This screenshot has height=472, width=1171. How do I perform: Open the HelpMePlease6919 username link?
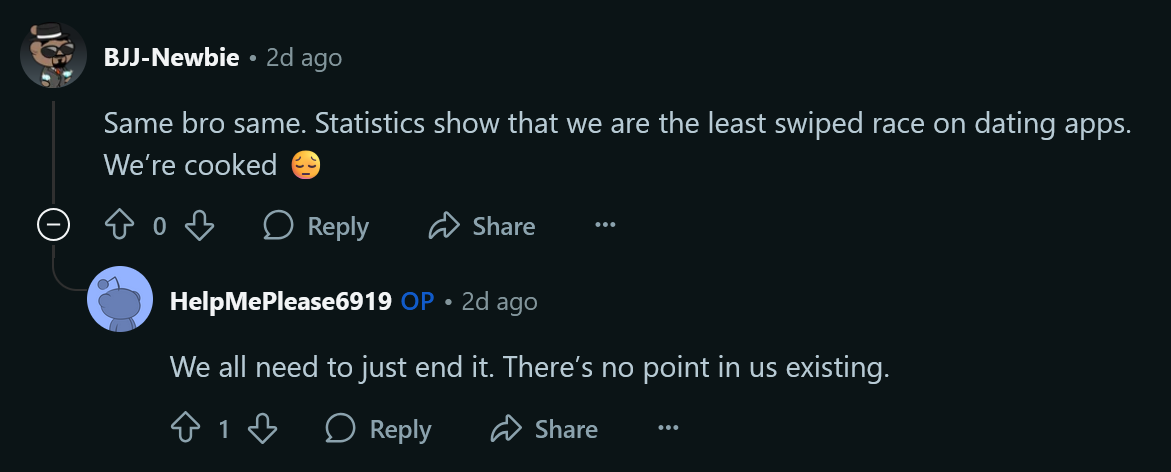(280, 301)
